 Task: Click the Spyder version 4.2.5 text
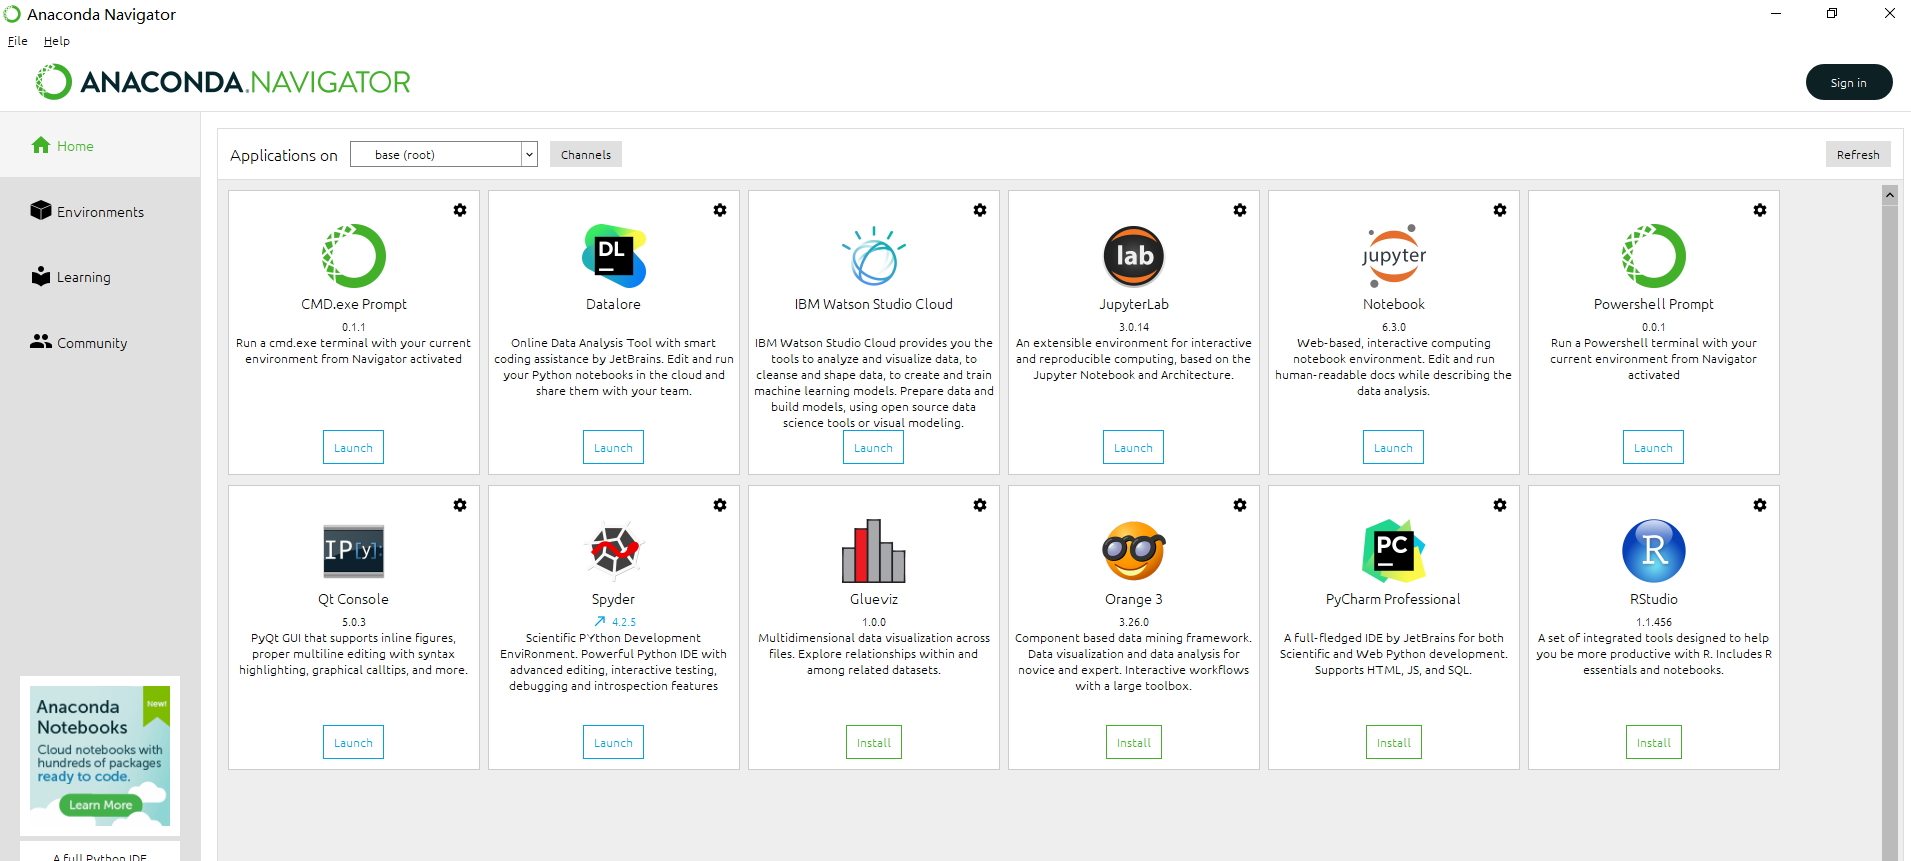[624, 622]
